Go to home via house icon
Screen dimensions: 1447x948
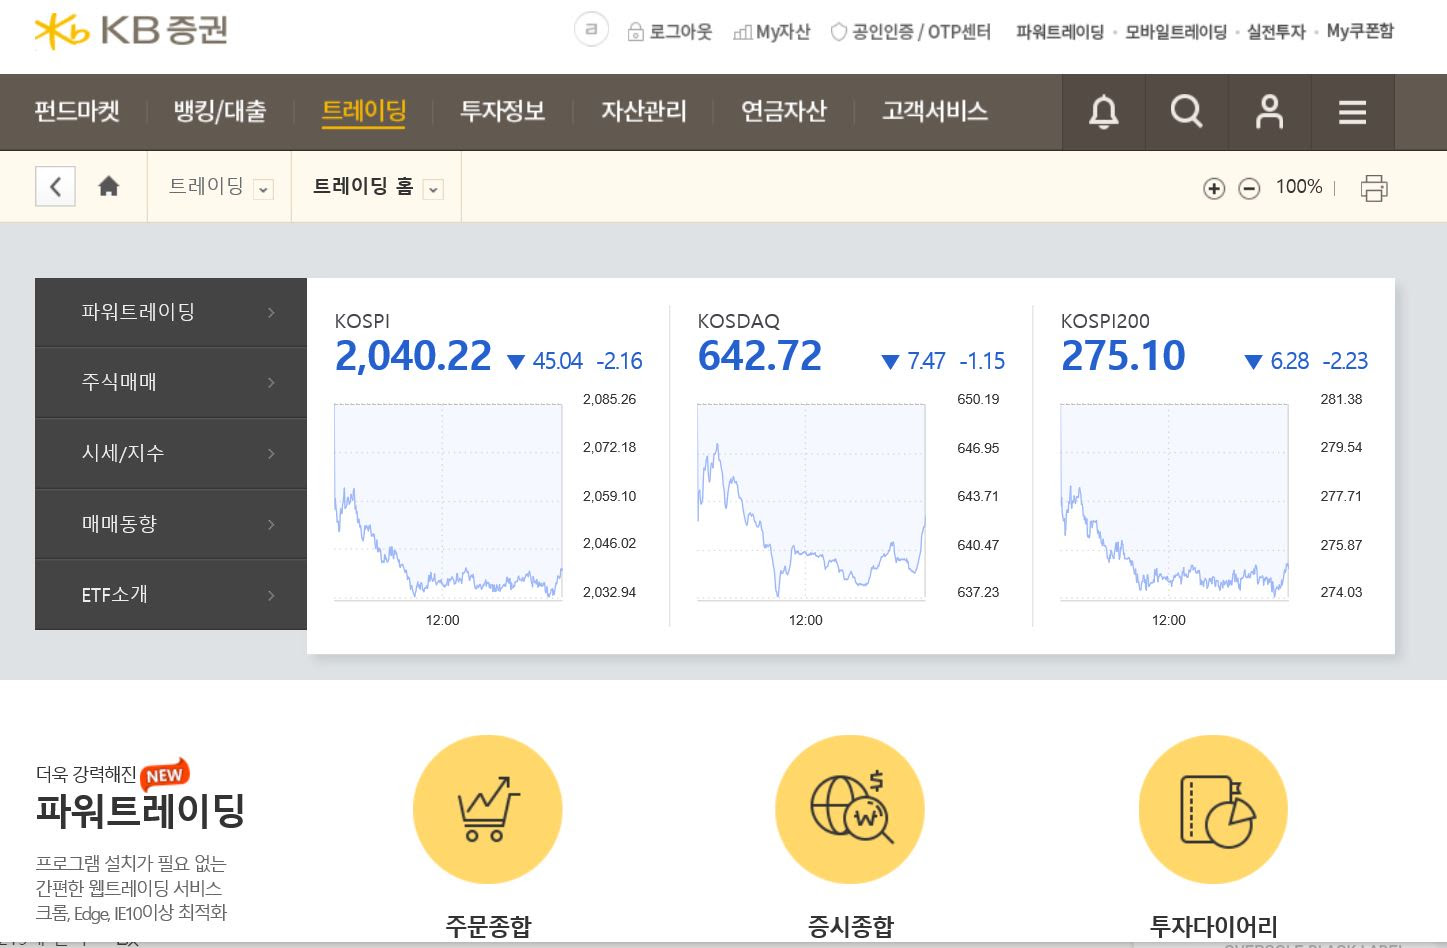[x=109, y=186]
